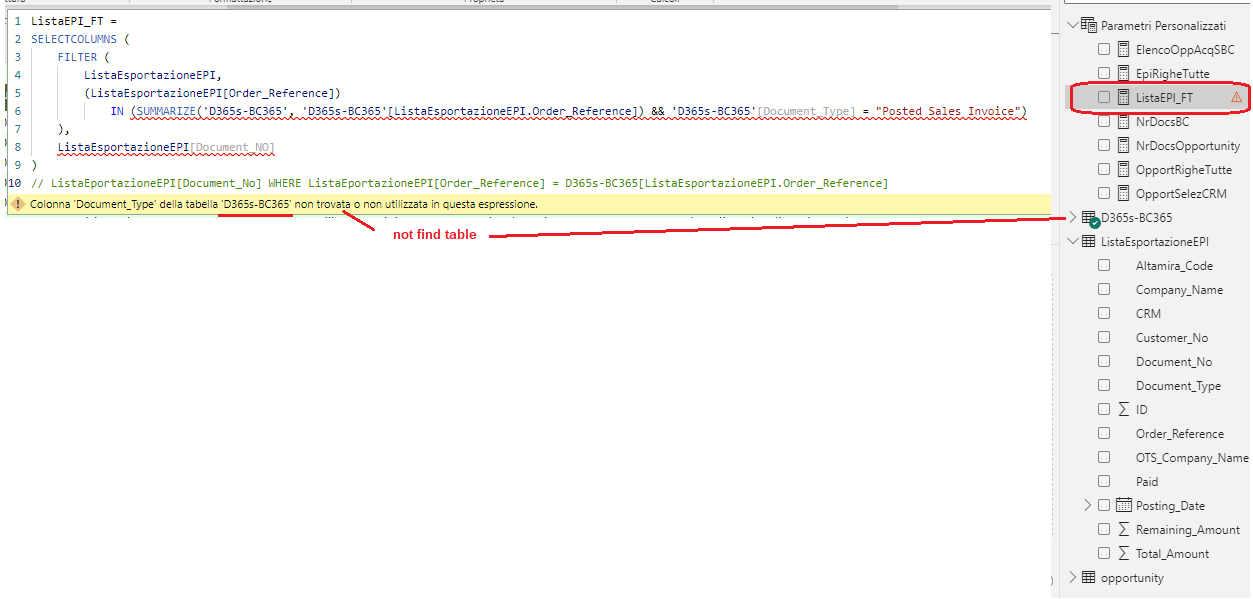
Task: Click the Parametri Personalizzati table icon
Action: pos(1089,25)
